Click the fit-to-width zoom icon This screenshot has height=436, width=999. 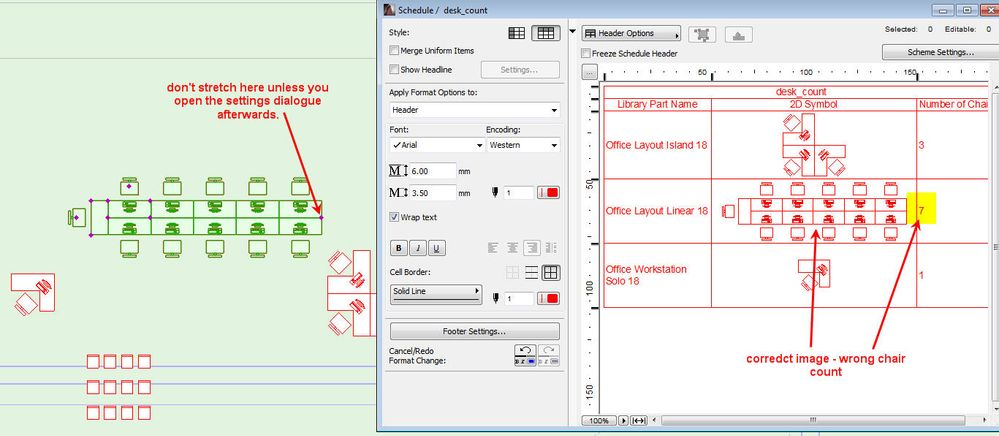pyautogui.click(x=638, y=421)
